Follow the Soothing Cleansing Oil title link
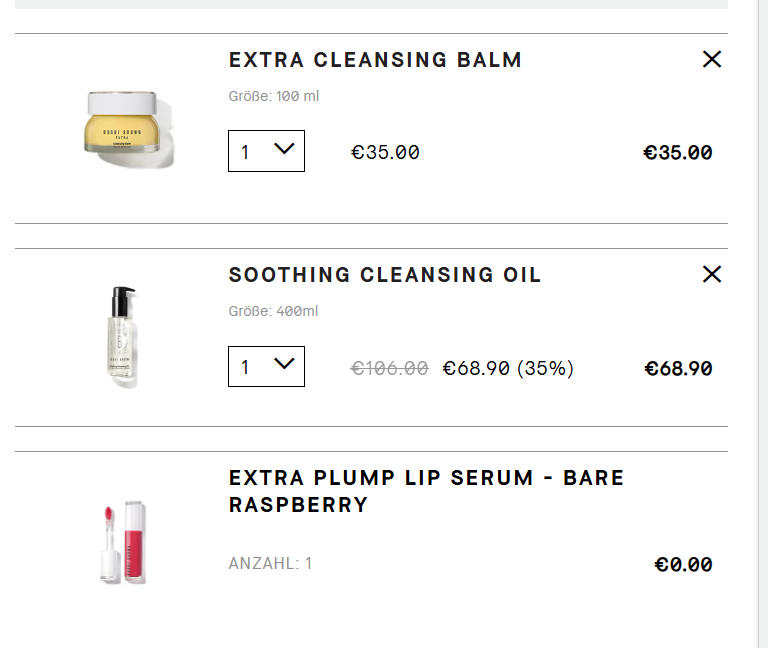 click(385, 275)
